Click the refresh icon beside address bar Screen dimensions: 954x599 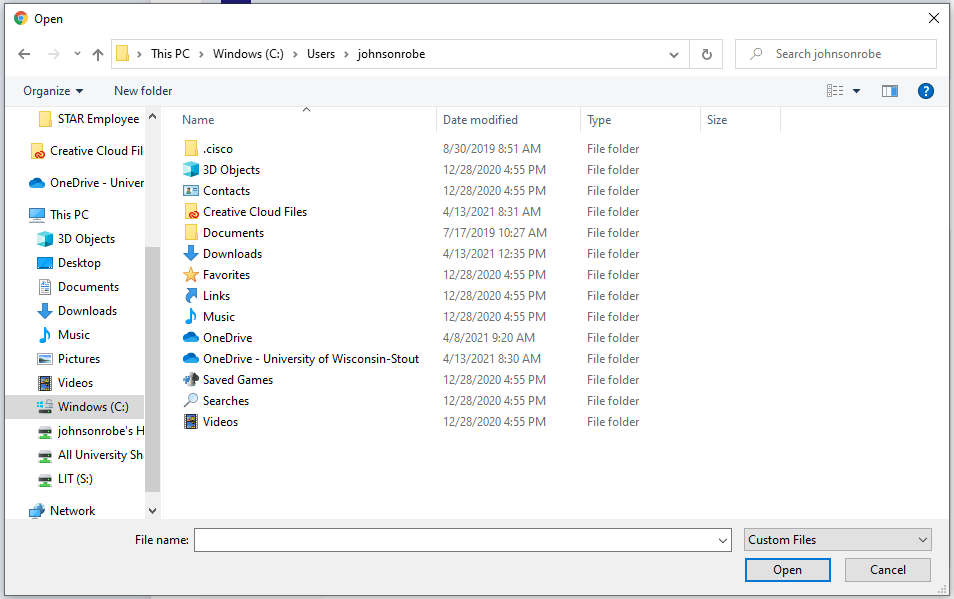[x=706, y=53]
